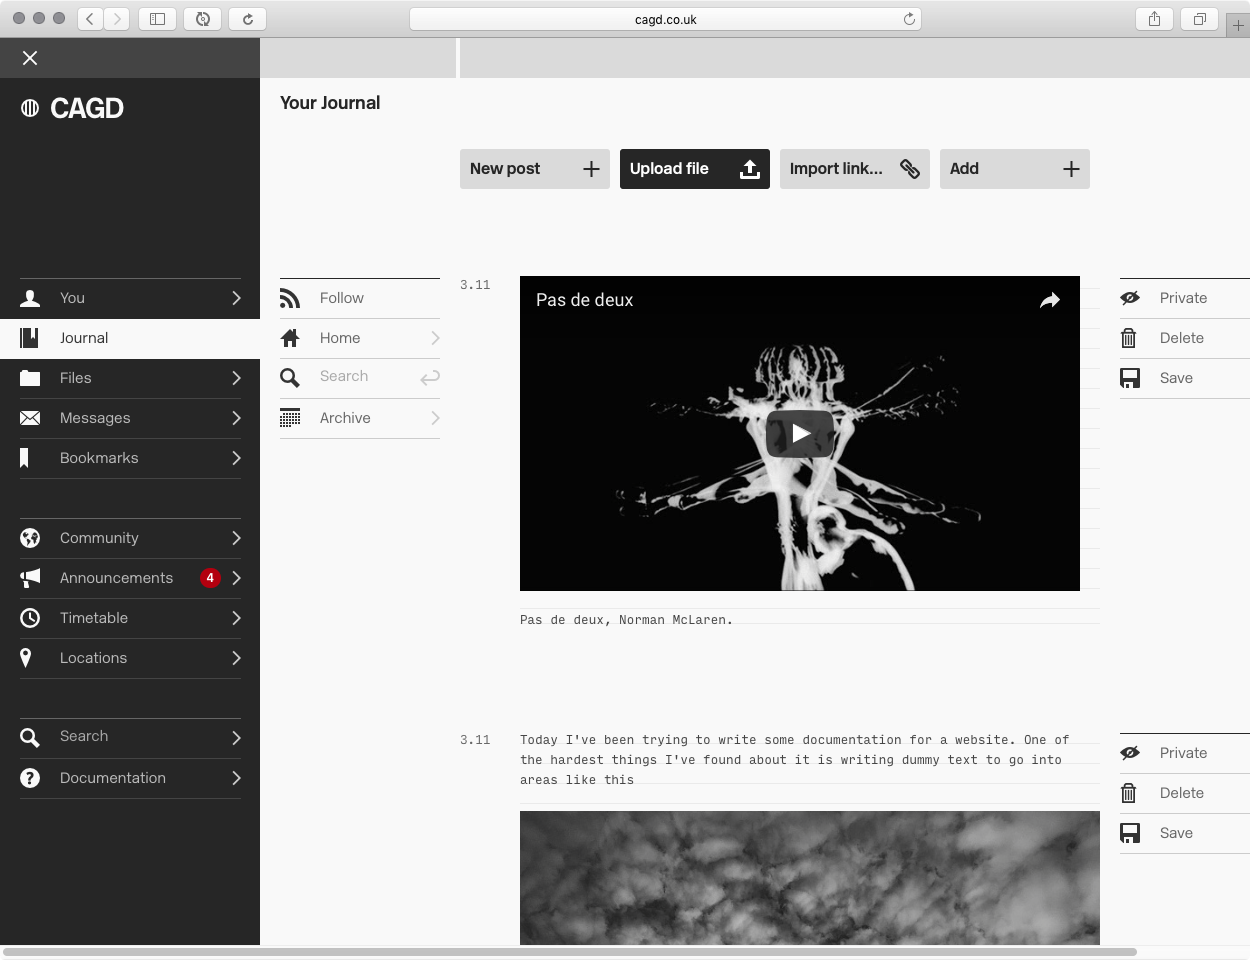Save the documentation text post

1185,833
